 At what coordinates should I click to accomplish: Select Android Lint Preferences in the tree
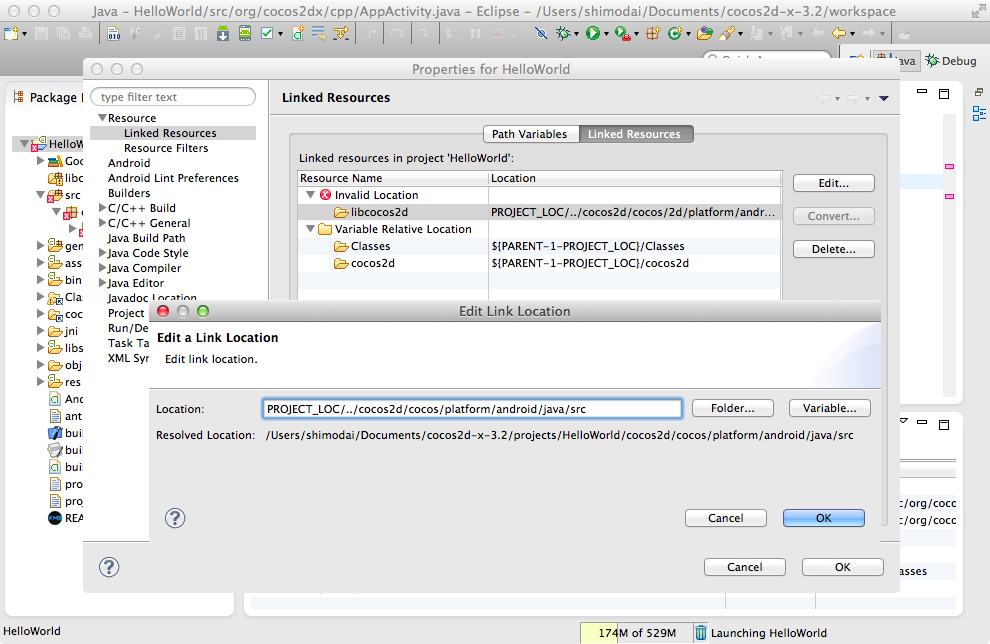click(x=173, y=178)
